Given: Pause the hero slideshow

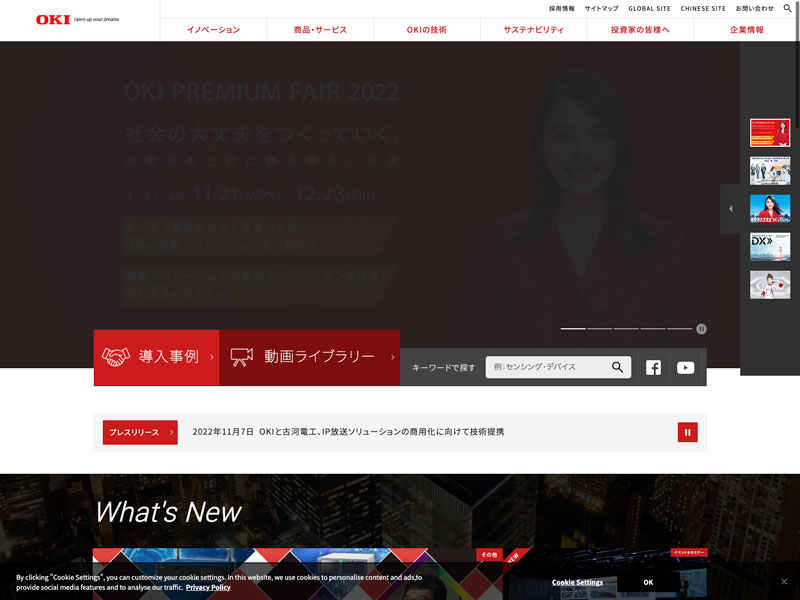Looking at the screenshot, I should tap(702, 329).
